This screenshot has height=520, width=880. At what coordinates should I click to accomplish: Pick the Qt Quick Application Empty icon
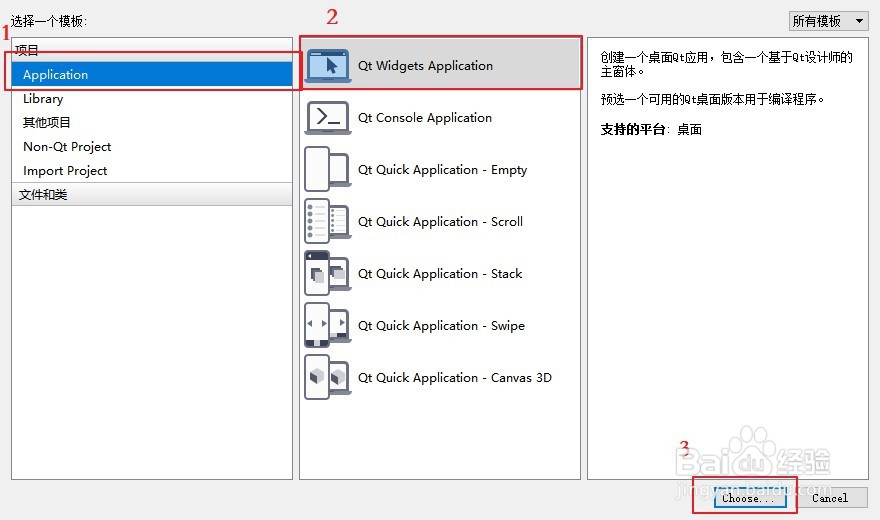[x=328, y=169]
